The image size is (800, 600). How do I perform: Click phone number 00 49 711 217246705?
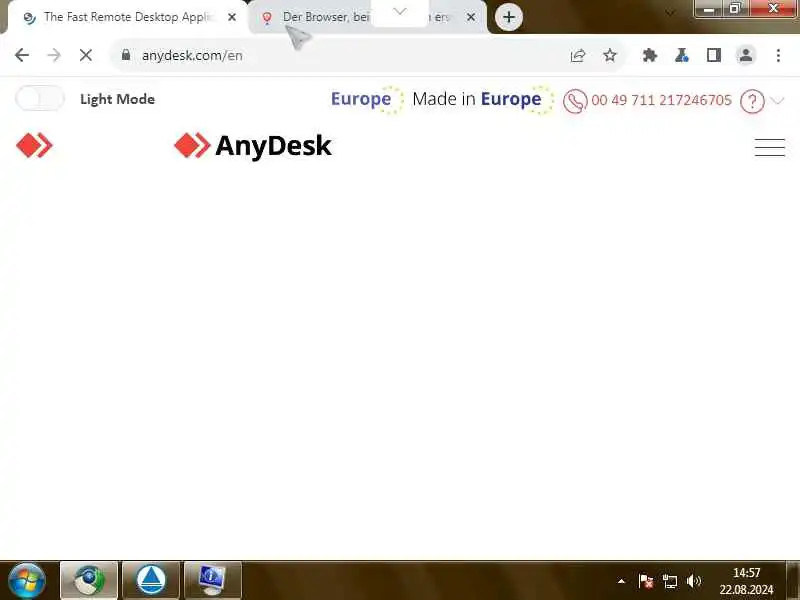click(x=661, y=100)
